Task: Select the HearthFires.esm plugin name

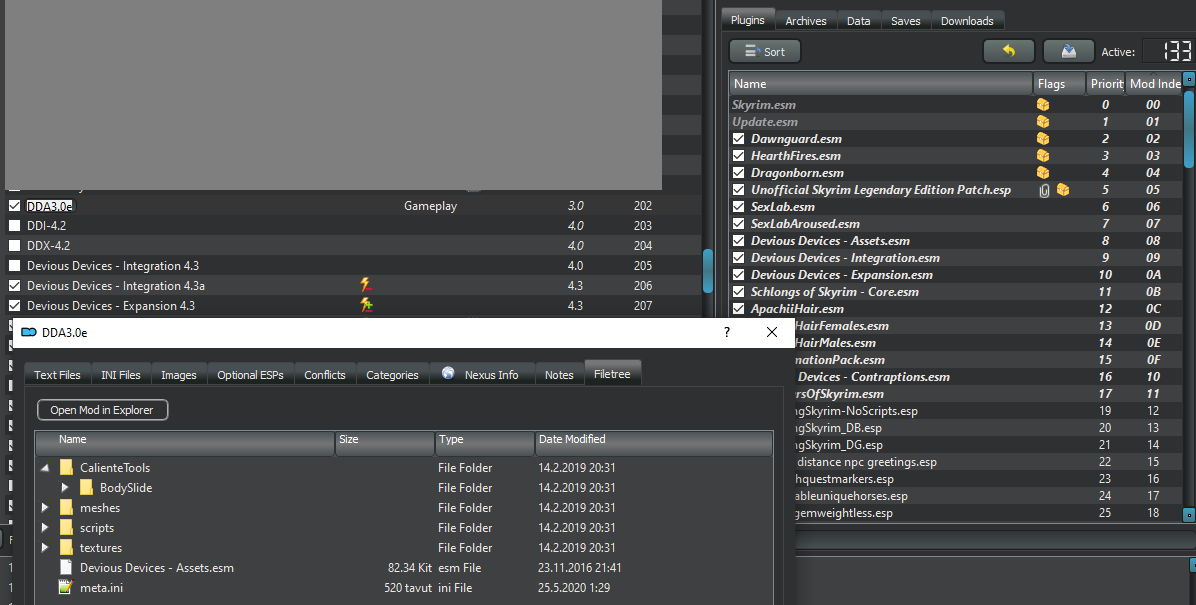Action: tap(796, 156)
